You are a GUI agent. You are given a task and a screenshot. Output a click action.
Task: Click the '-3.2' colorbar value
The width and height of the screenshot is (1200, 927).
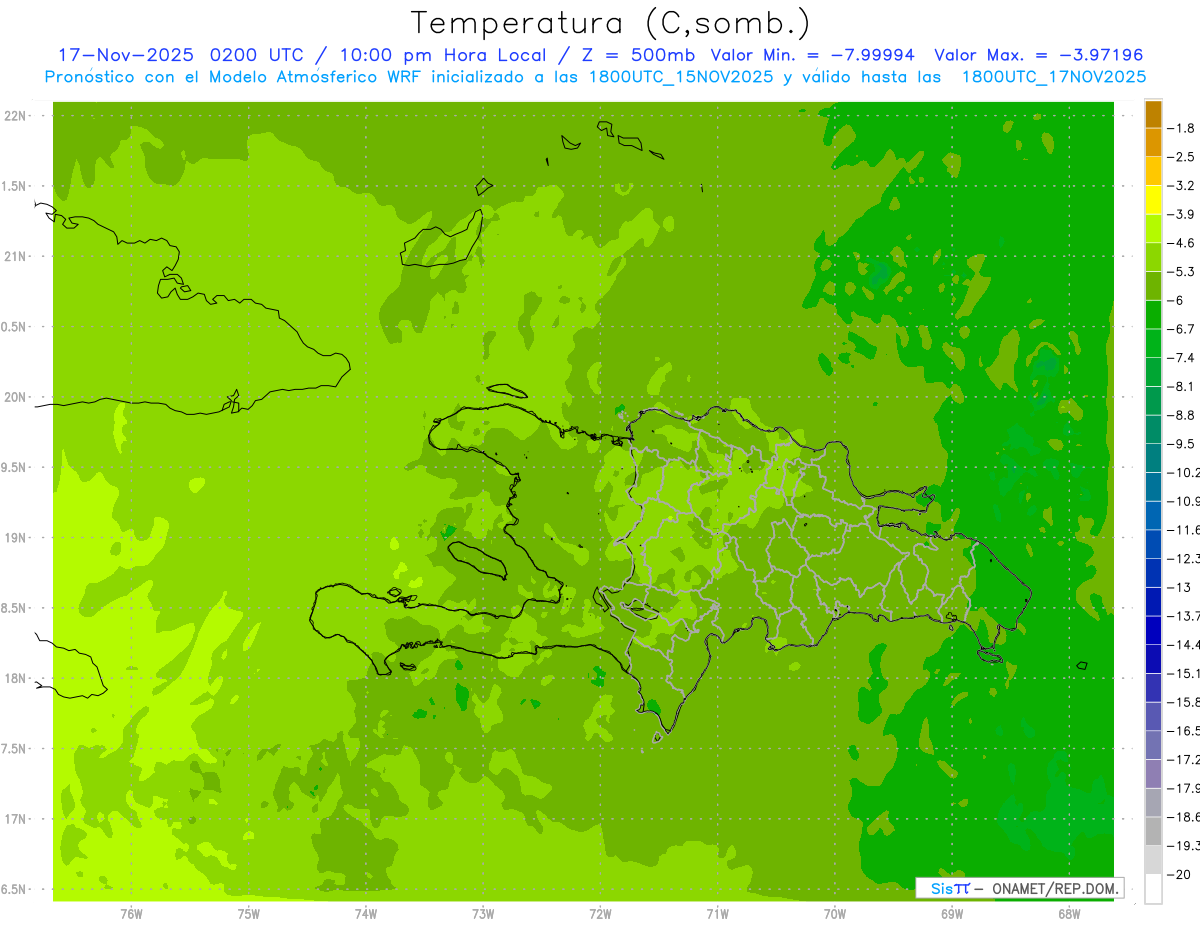click(x=1180, y=186)
